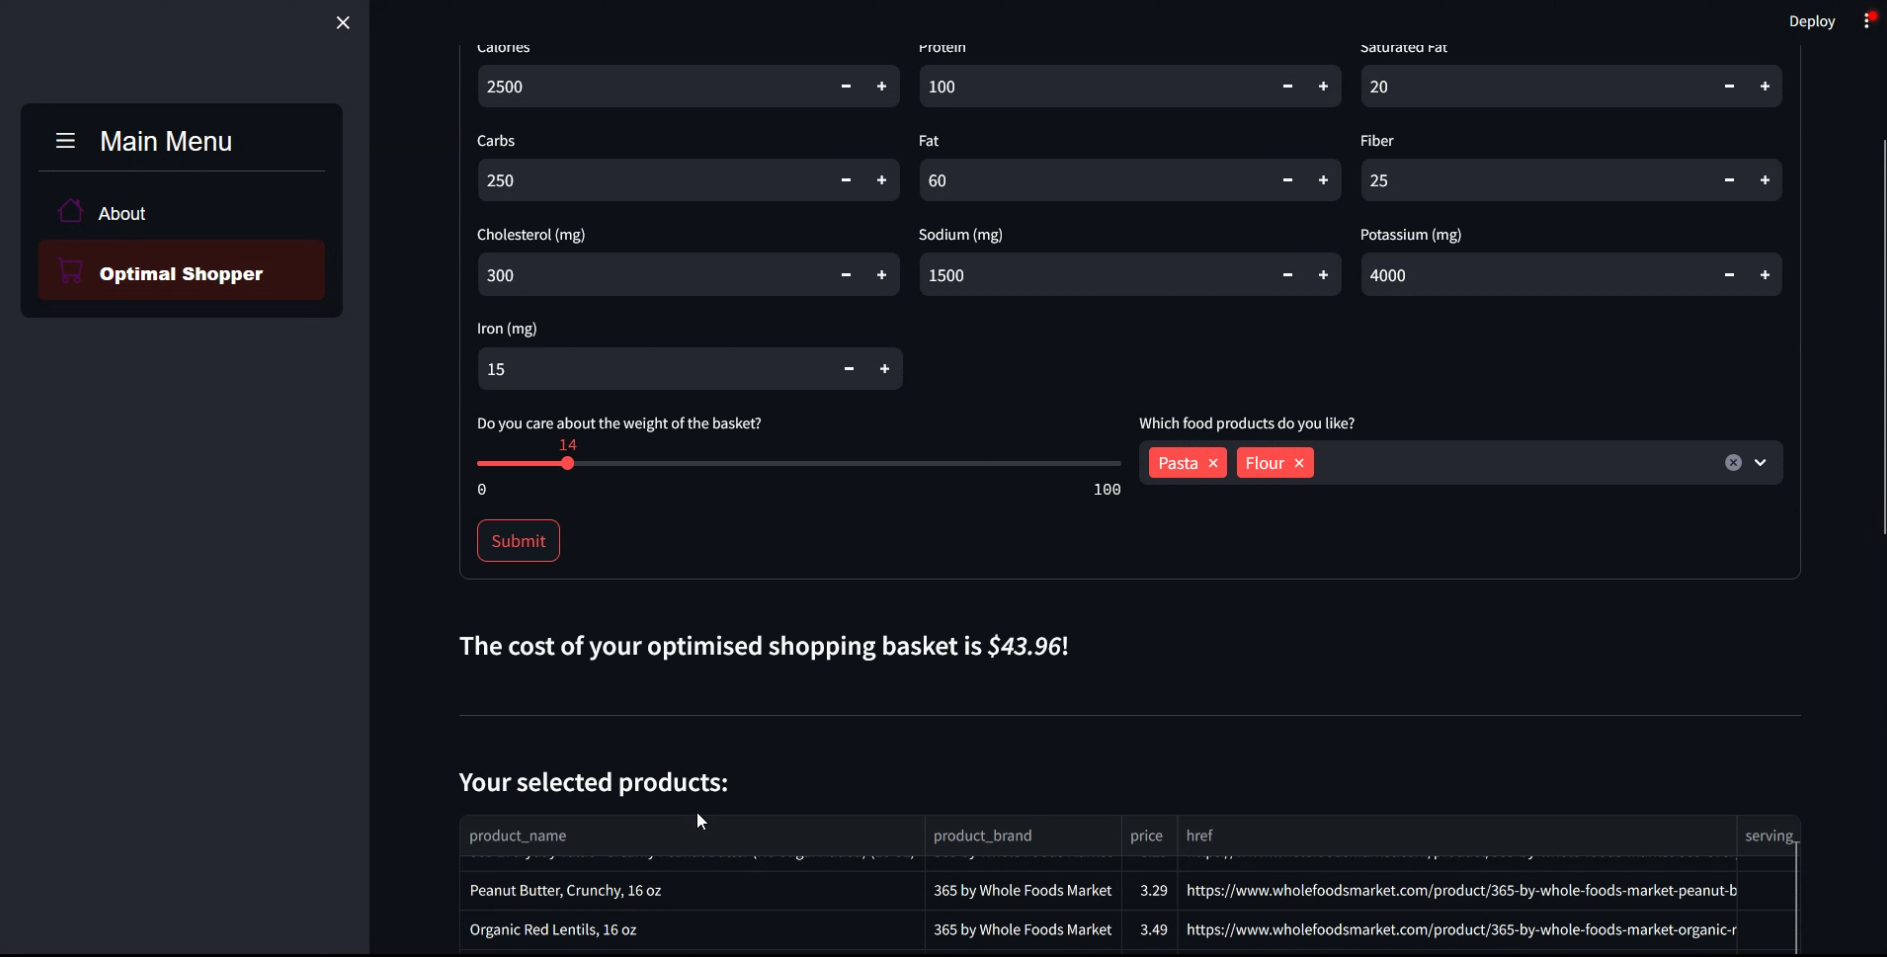Viewport: 1887px width, 957px height.
Task: Expand the food products dropdown chevron
Action: point(1758,463)
